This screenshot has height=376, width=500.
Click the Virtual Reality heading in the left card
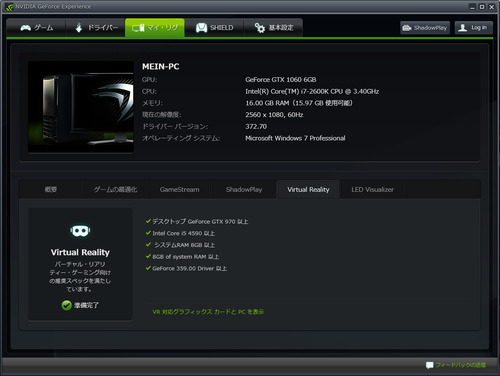[x=80, y=252]
